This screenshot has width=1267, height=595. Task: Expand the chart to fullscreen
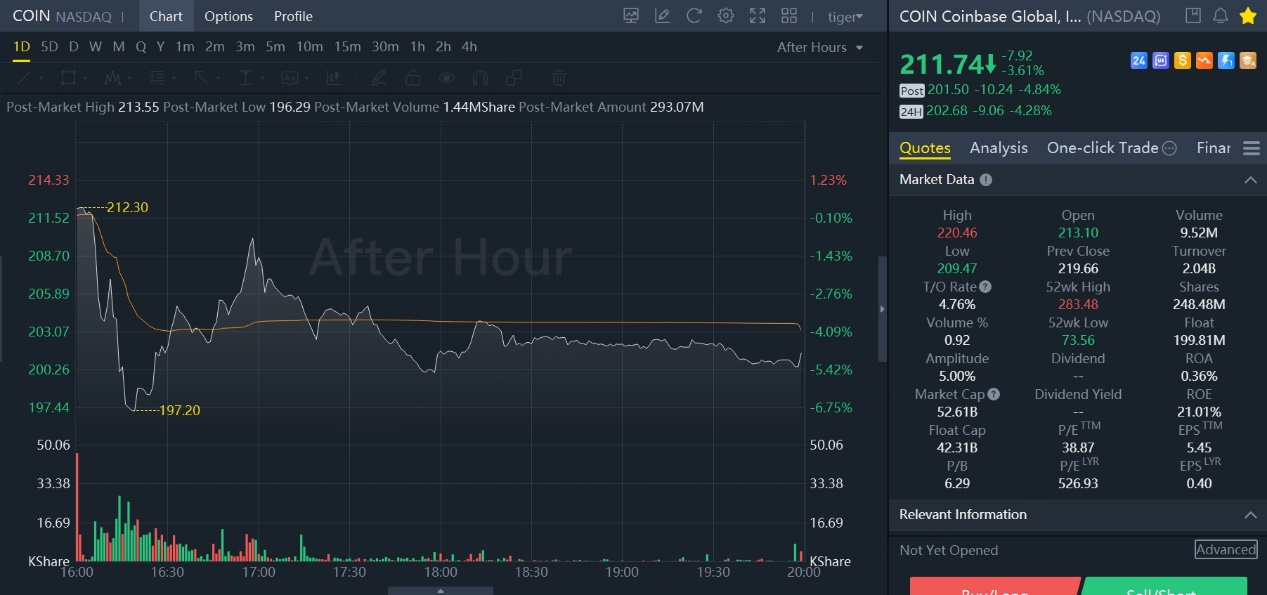758,16
